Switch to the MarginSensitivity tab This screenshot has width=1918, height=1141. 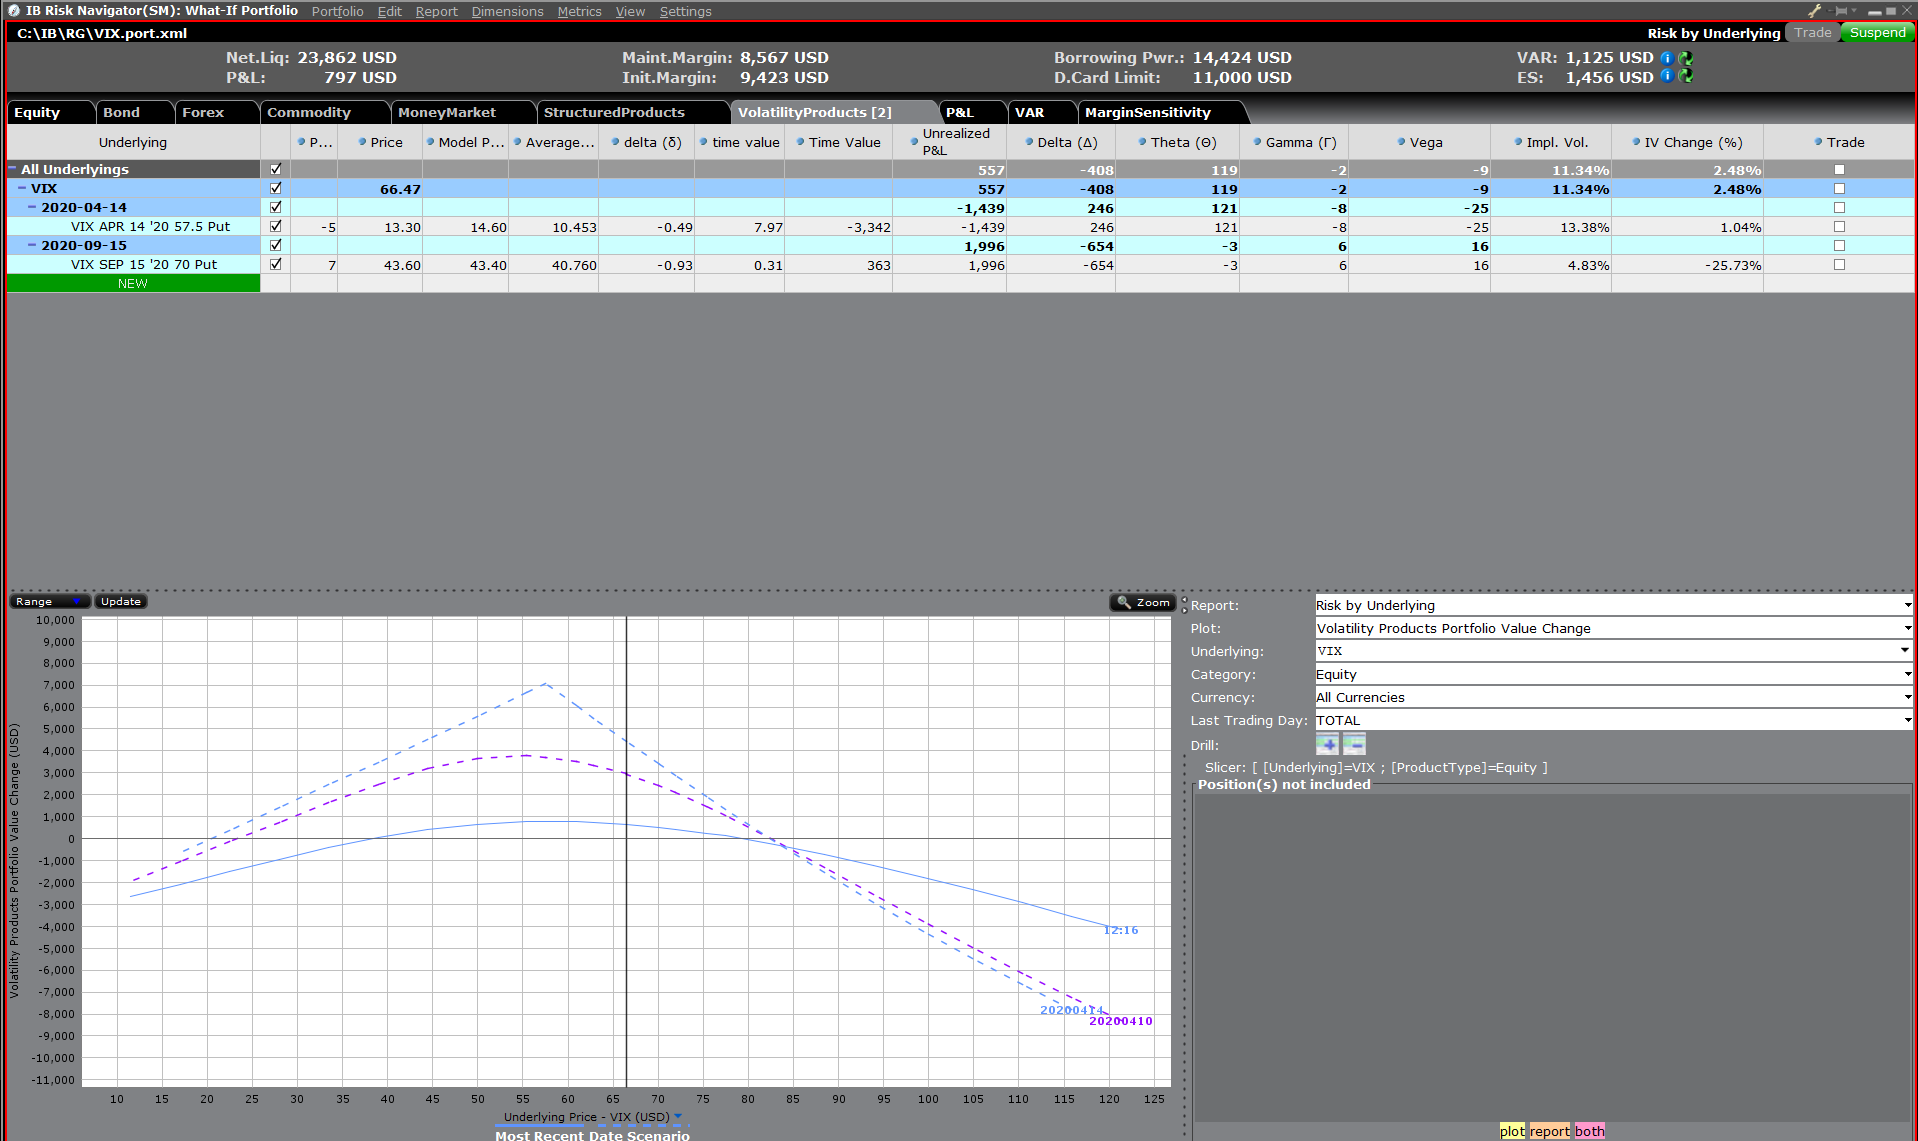(x=1147, y=112)
